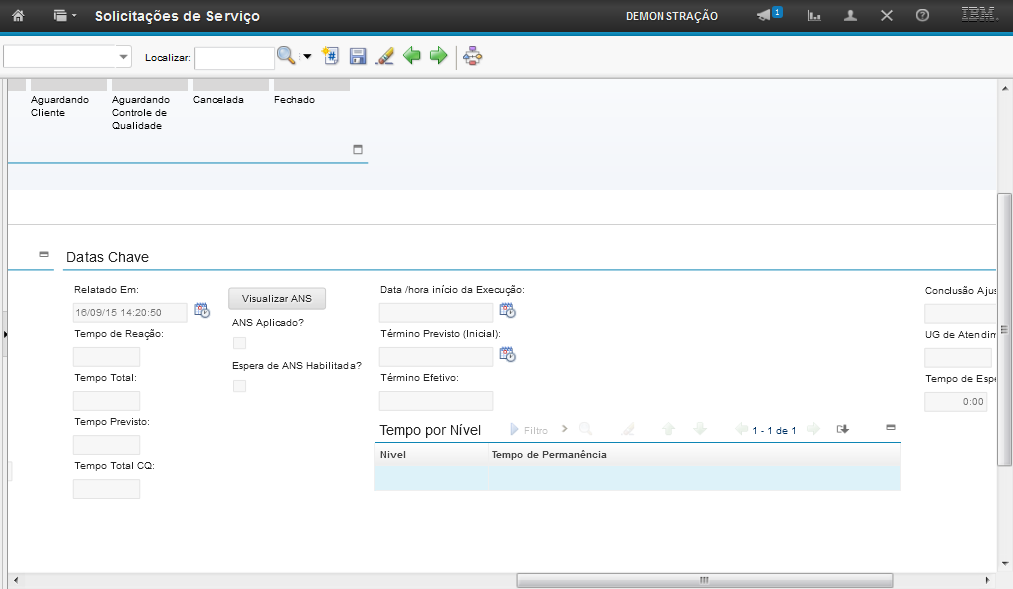Click the Localizar search field
The width and height of the screenshot is (1013, 589).
pyautogui.click(x=234, y=58)
